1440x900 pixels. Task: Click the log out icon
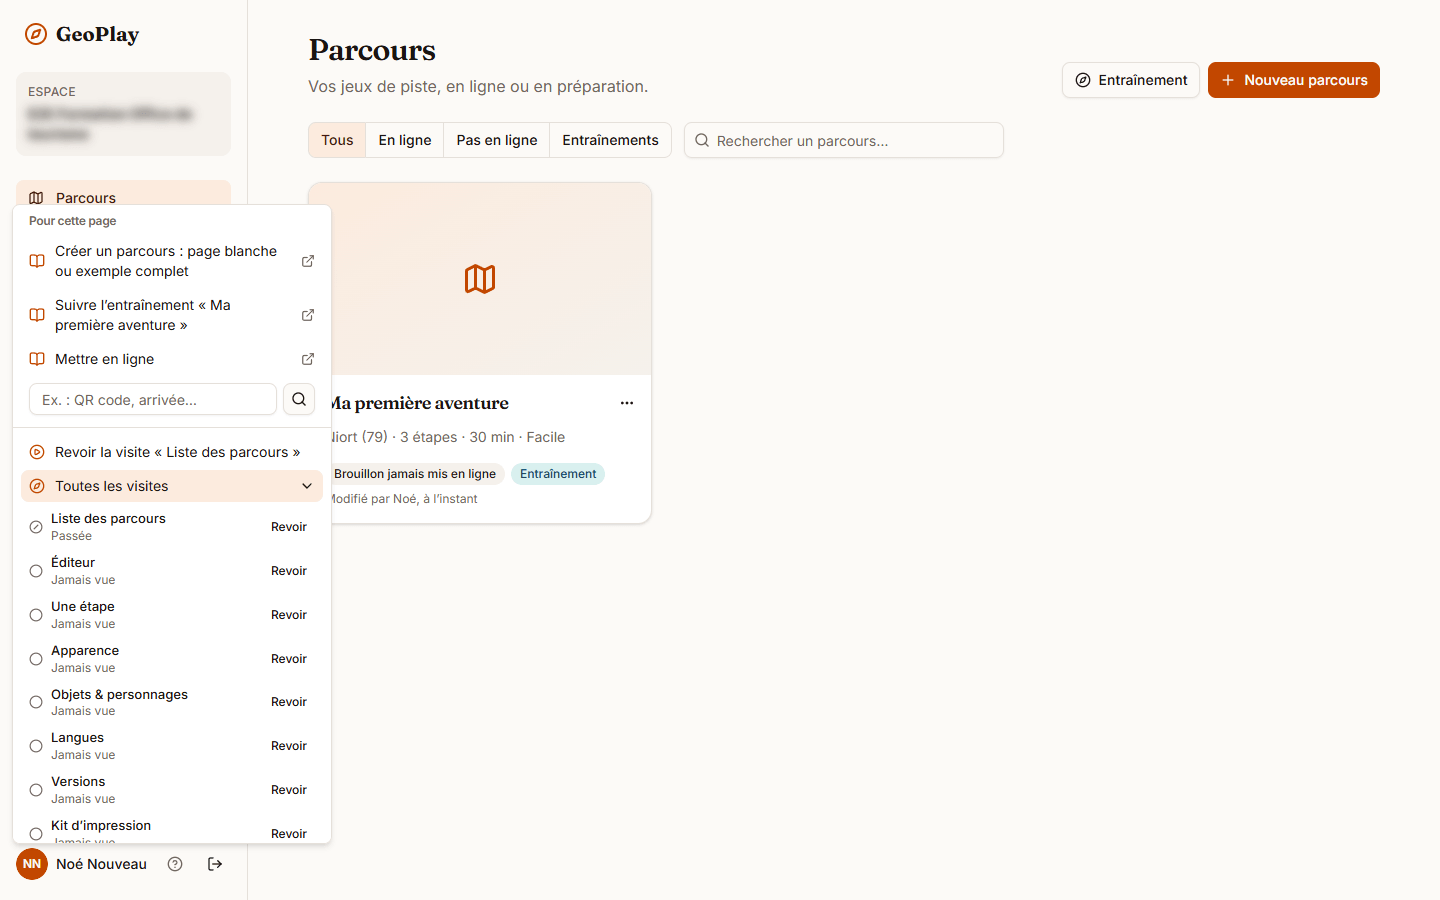[x=215, y=864]
